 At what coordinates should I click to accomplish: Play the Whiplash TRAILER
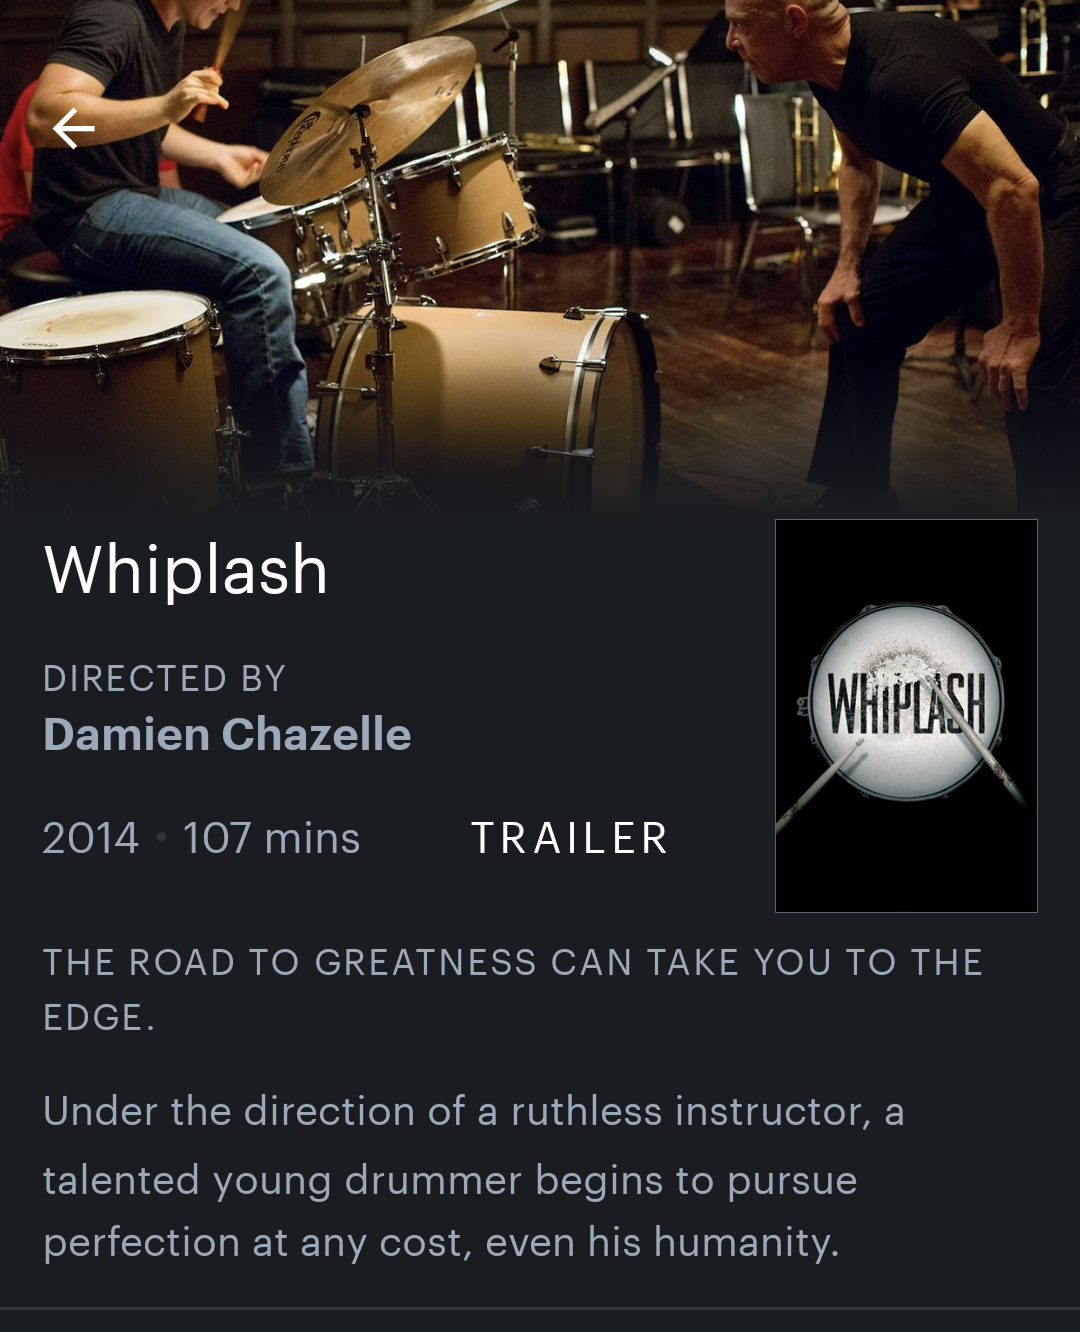tap(569, 838)
